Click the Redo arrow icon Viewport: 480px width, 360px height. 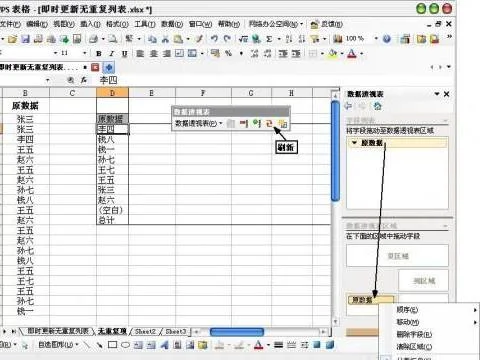point(227,39)
